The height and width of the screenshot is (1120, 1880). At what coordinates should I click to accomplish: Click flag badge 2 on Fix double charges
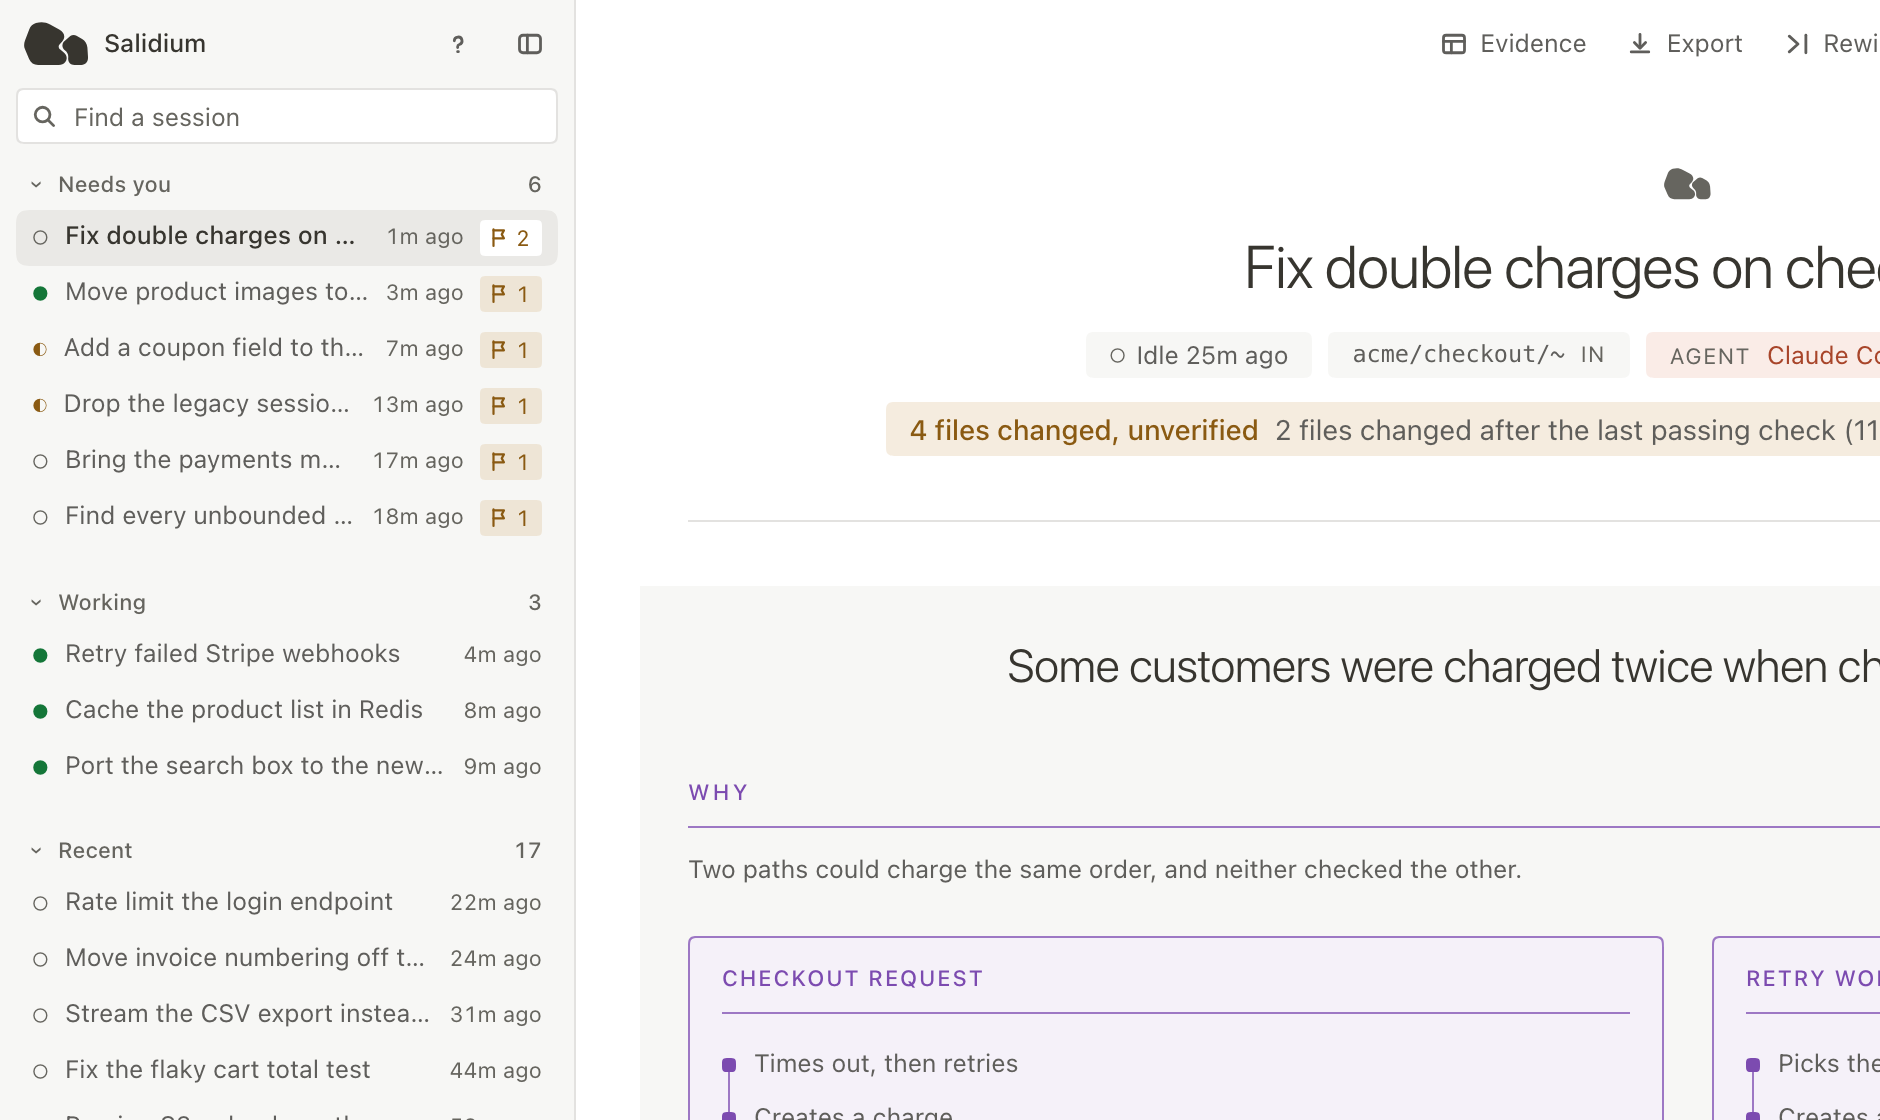(x=511, y=238)
